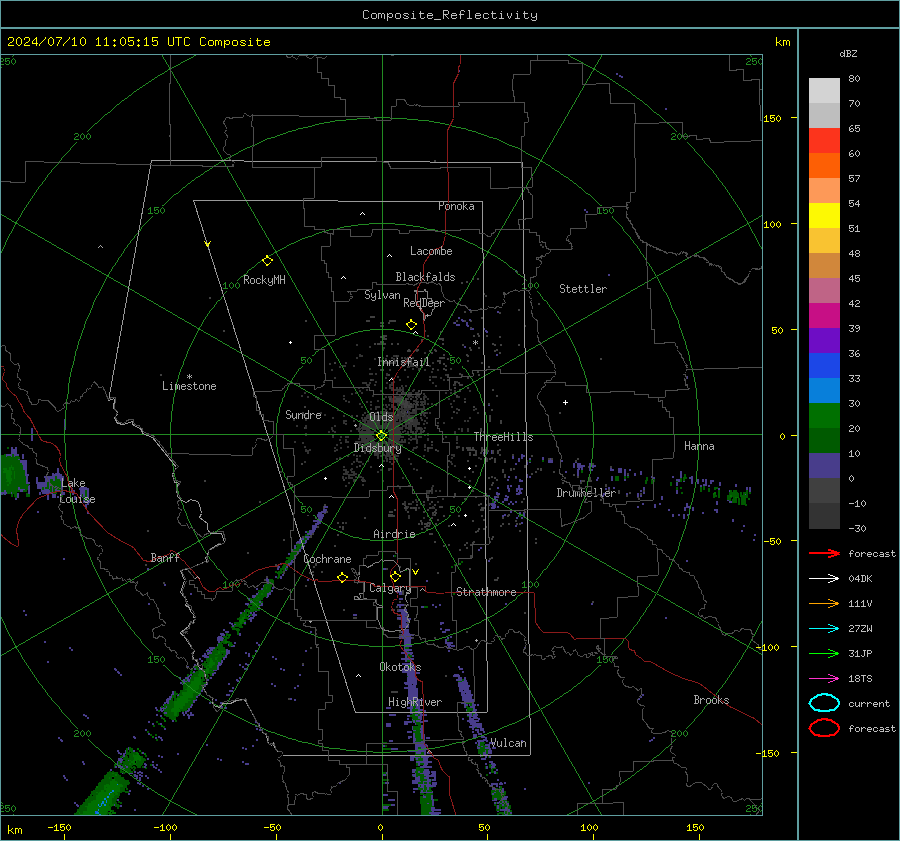
Task: Click the Calgary label on the map
Action: coord(390,588)
